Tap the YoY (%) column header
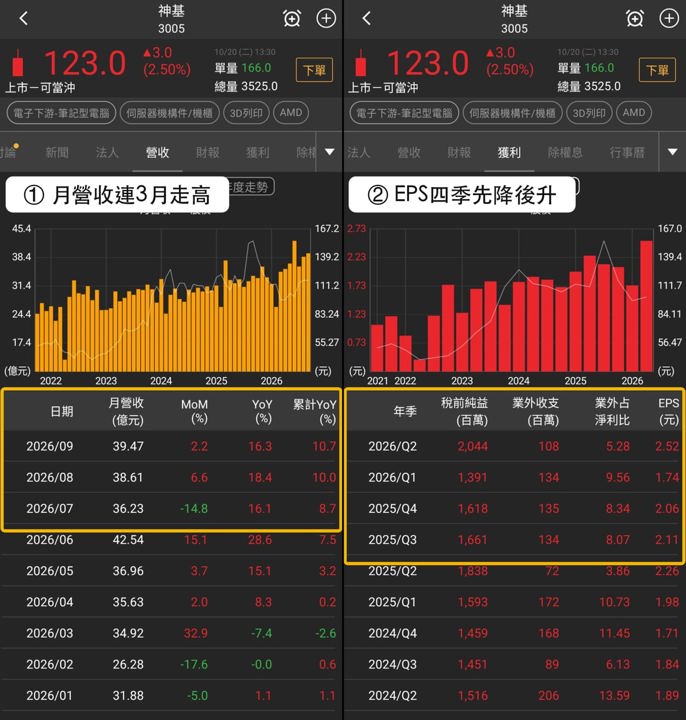The height and width of the screenshot is (720, 686). click(x=262, y=411)
